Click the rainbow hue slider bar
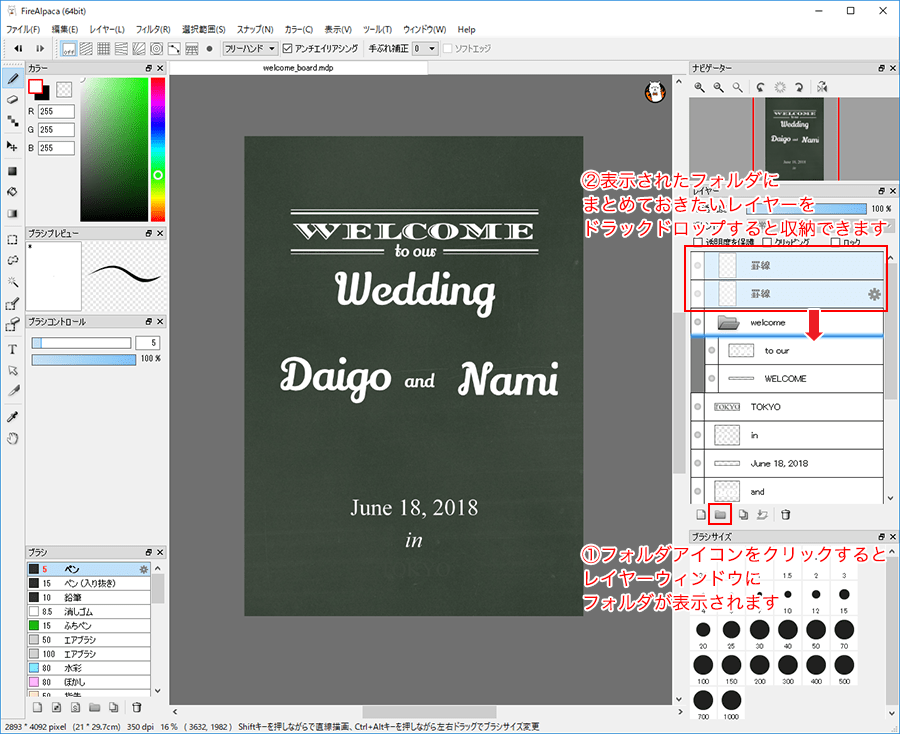 click(x=158, y=150)
